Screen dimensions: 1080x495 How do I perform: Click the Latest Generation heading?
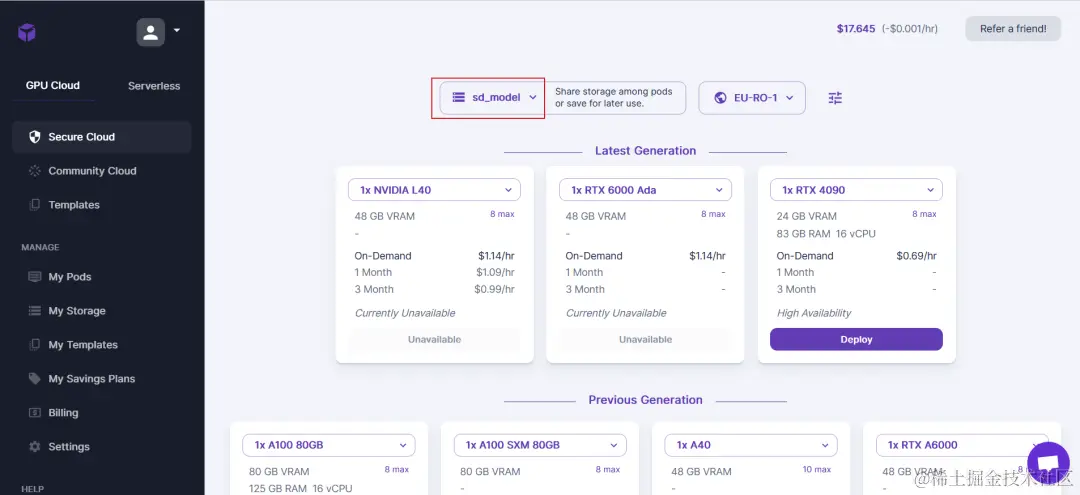[645, 151]
